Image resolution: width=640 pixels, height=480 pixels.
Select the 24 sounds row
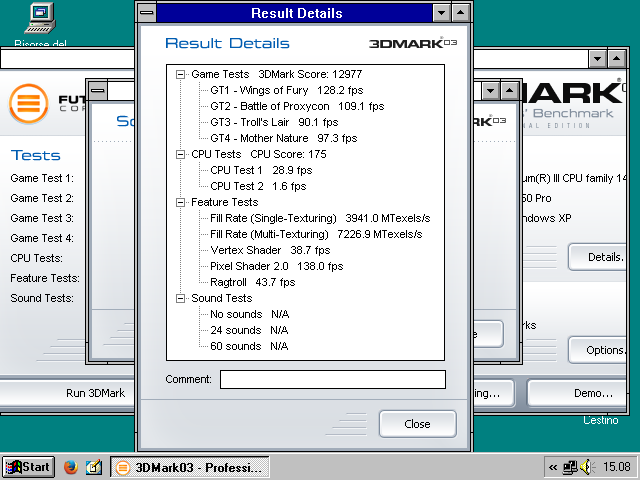[249, 330]
